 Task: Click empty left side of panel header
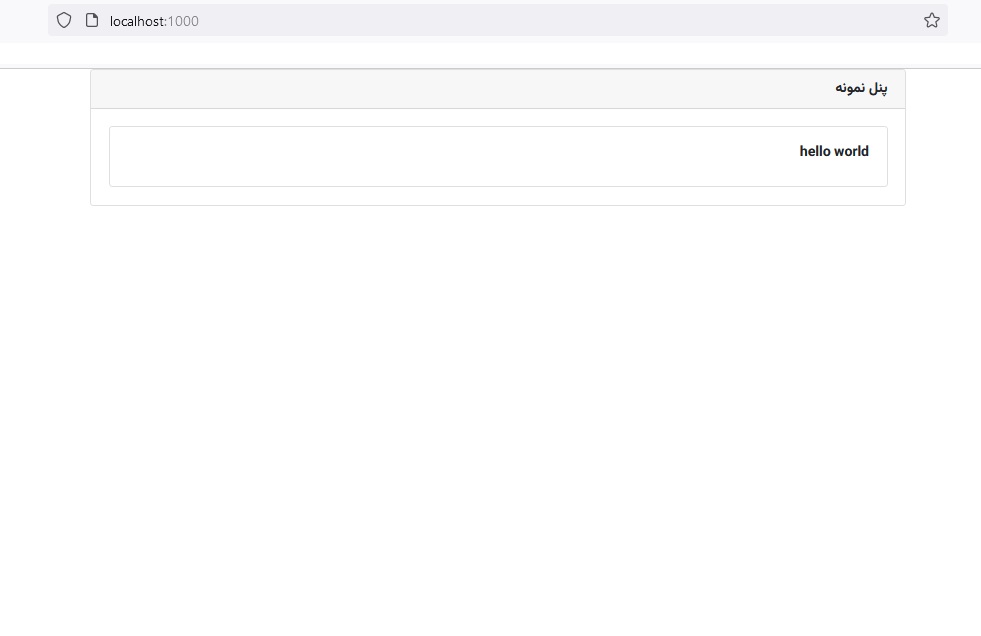[300, 88]
